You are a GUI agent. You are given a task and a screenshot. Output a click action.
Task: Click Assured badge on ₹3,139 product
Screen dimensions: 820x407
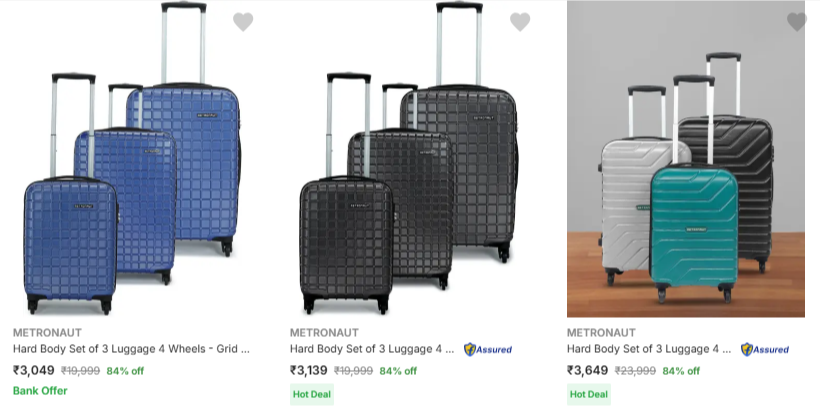pyautogui.click(x=487, y=349)
